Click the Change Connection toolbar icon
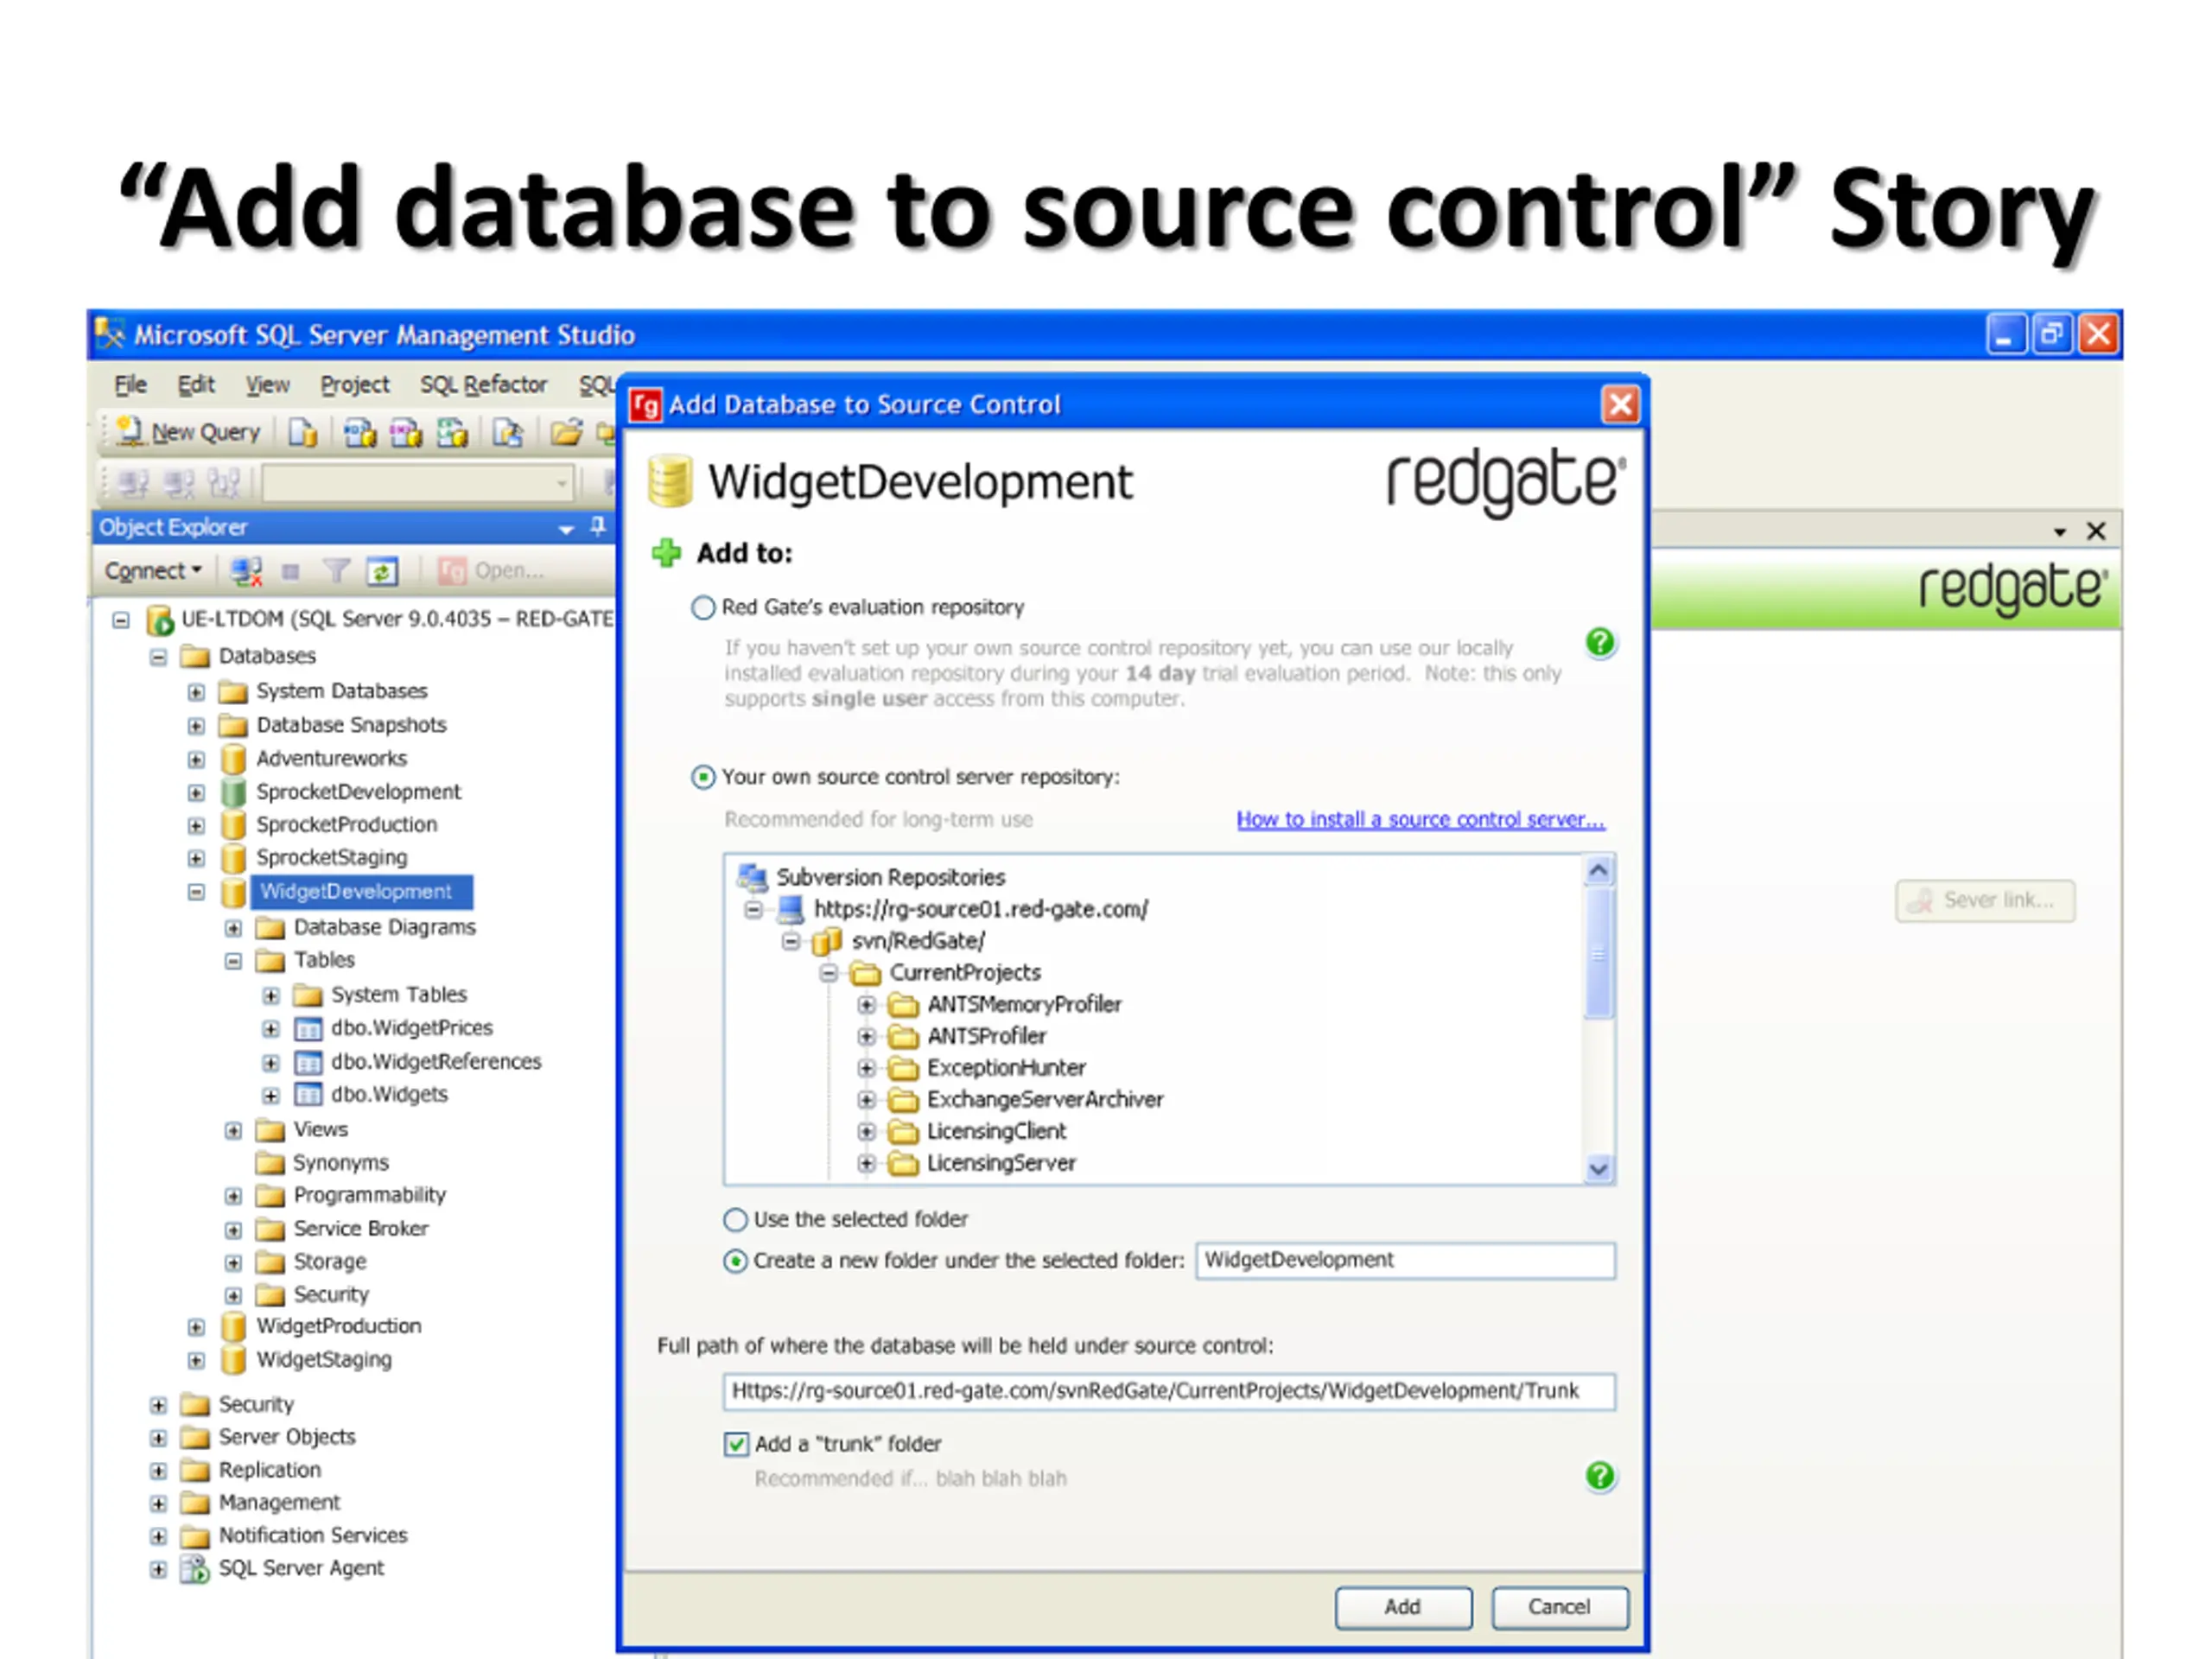The height and width of the screenshot is (1659, 2212). [x=224, y=484]
